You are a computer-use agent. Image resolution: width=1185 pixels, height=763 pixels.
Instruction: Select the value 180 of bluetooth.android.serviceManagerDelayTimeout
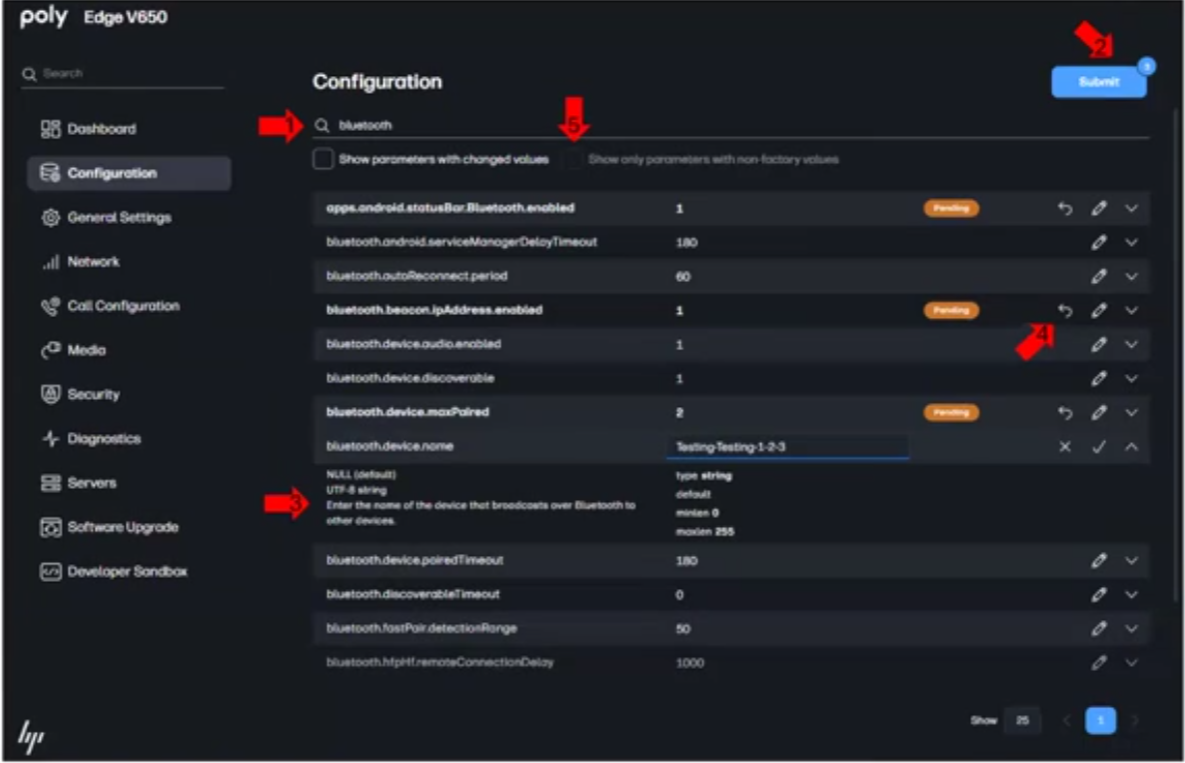point(686,242)
